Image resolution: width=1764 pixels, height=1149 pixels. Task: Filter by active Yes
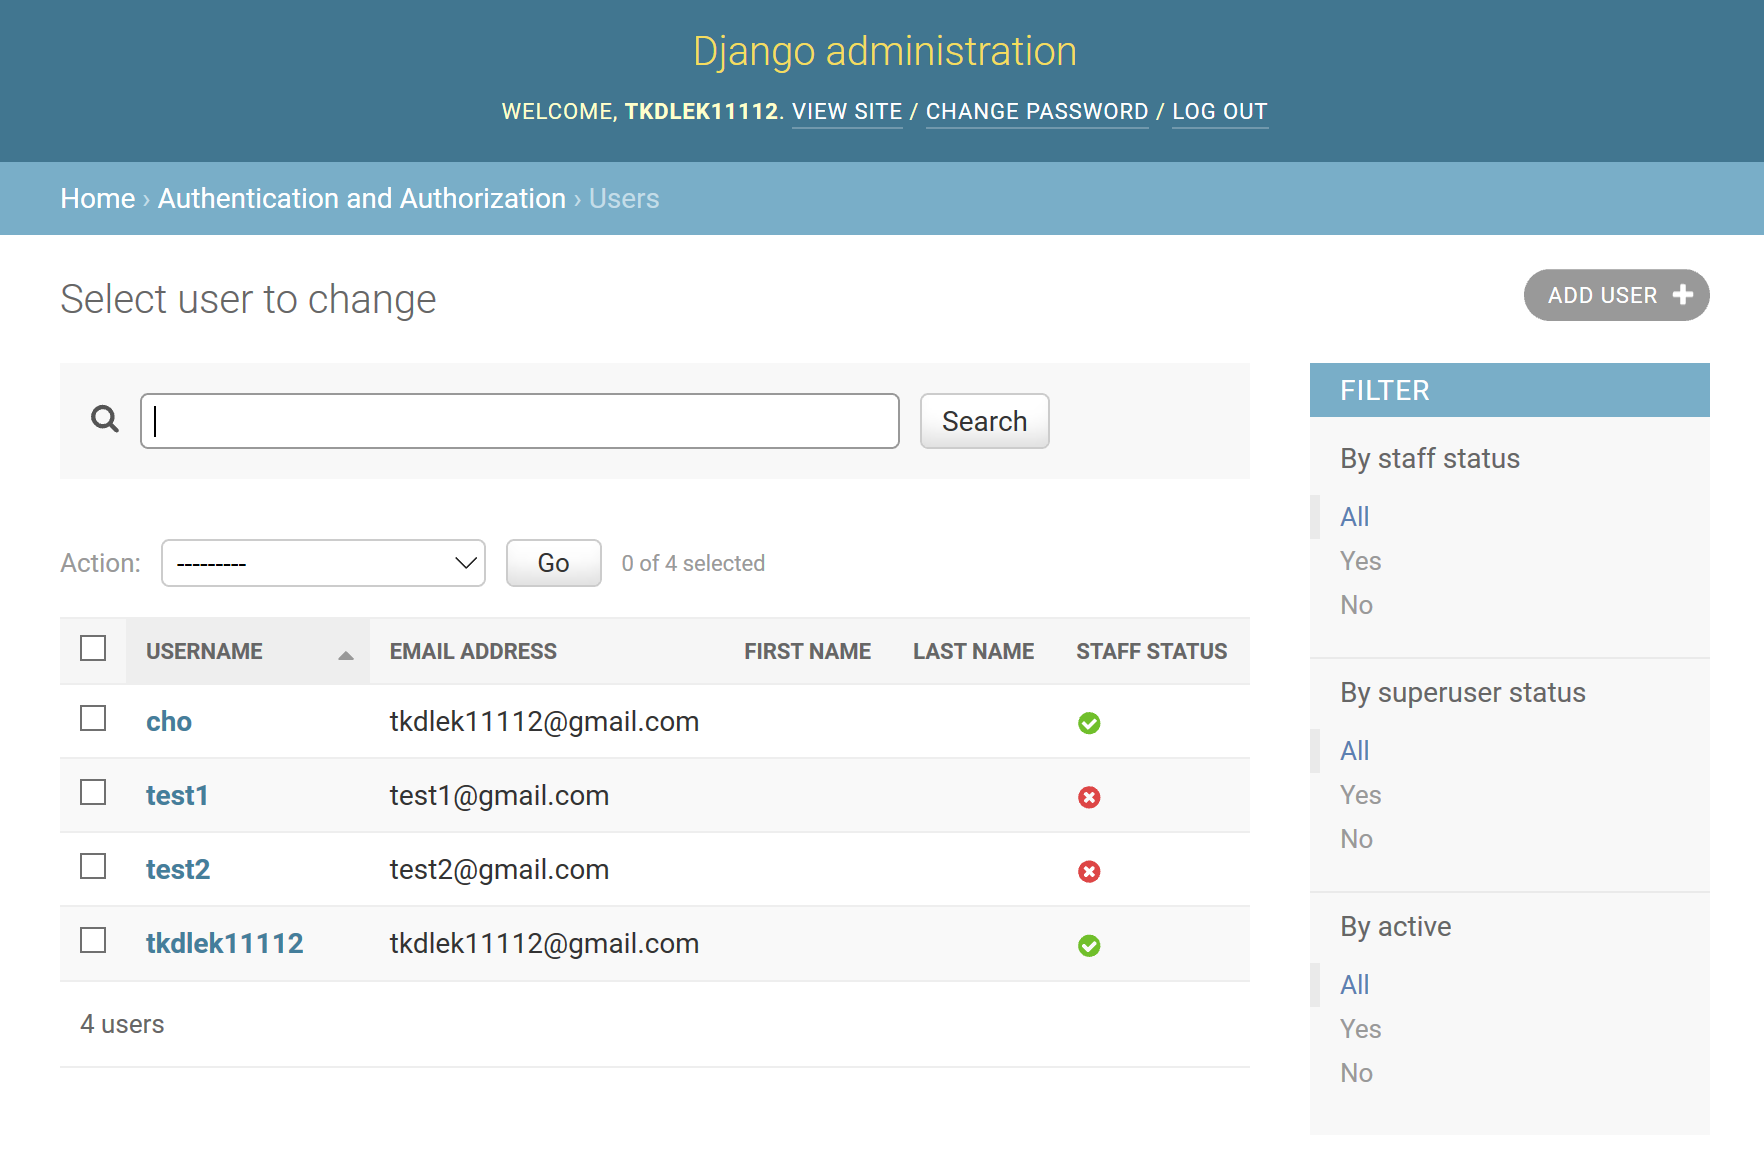1360,1029
